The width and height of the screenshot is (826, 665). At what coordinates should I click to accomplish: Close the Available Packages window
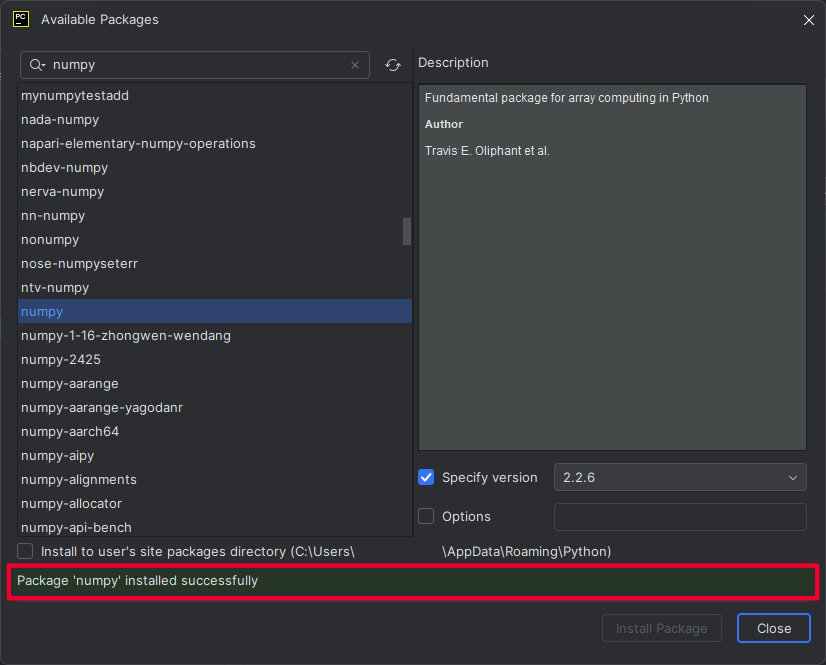pyautogui.click(x=808, y=20)
